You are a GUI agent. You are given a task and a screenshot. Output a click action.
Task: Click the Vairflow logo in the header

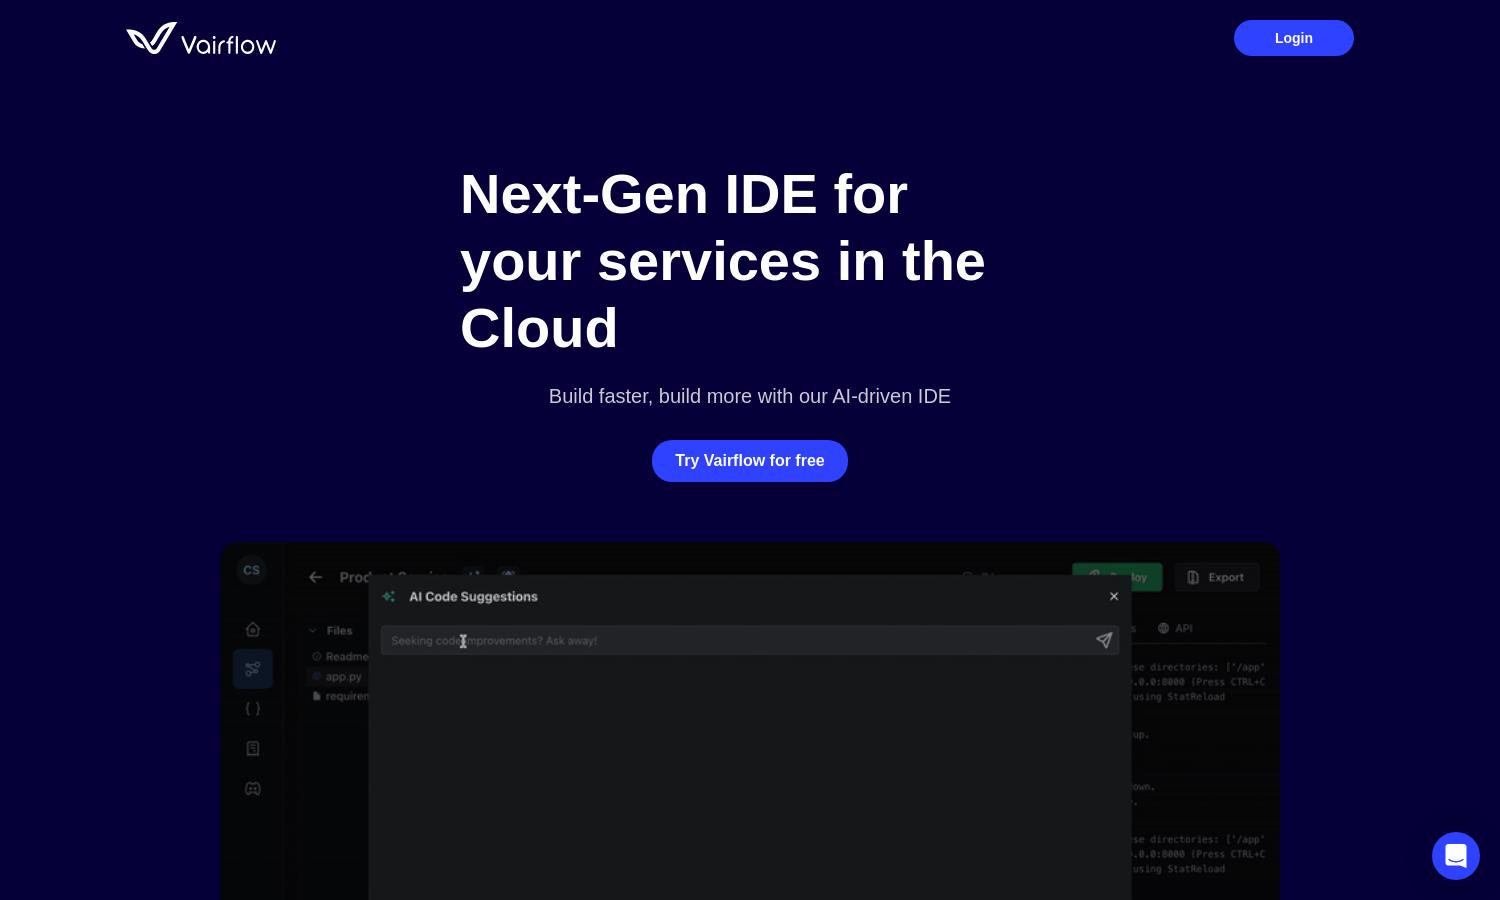201,39
